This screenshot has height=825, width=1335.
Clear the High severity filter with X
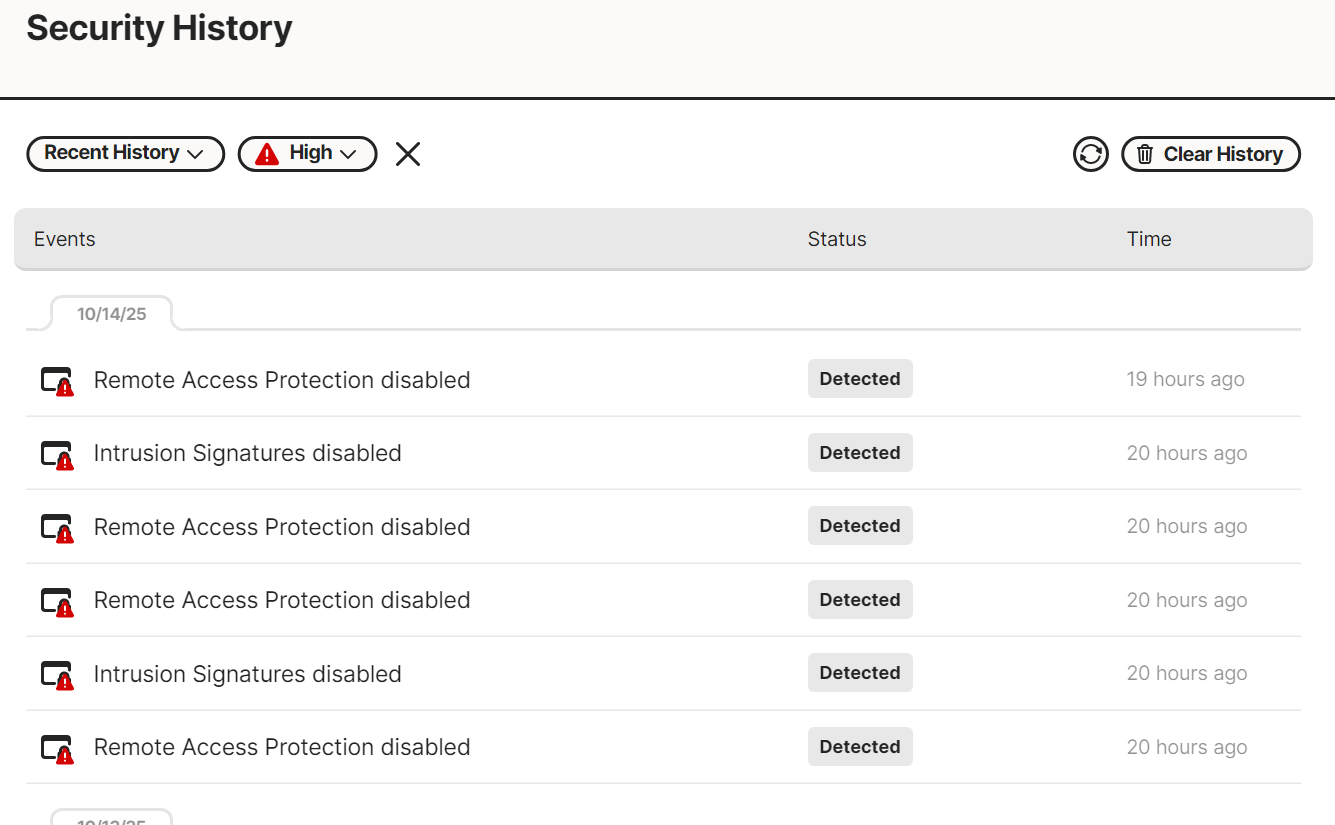[x=408, y=154]
